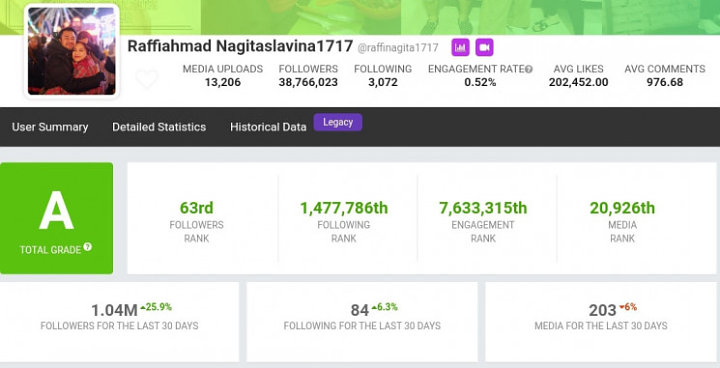Open the User Summary tab
720x368 pixels.
coord(50,127)
